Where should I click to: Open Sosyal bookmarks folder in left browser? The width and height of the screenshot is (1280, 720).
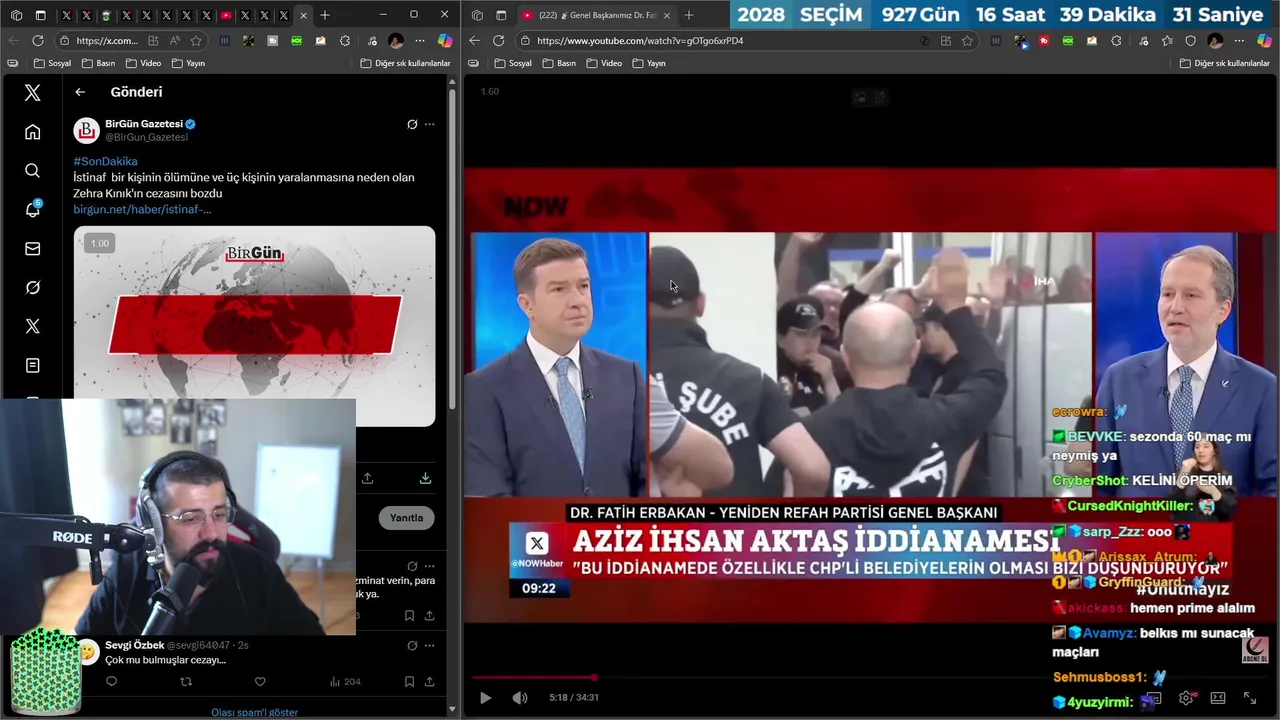click(52, 63)
